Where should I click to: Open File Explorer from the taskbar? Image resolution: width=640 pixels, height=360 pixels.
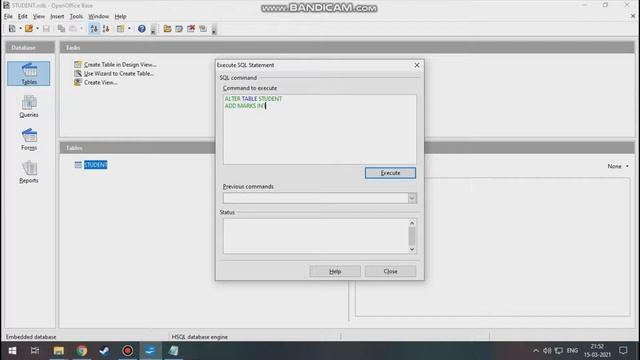(59, 351)
